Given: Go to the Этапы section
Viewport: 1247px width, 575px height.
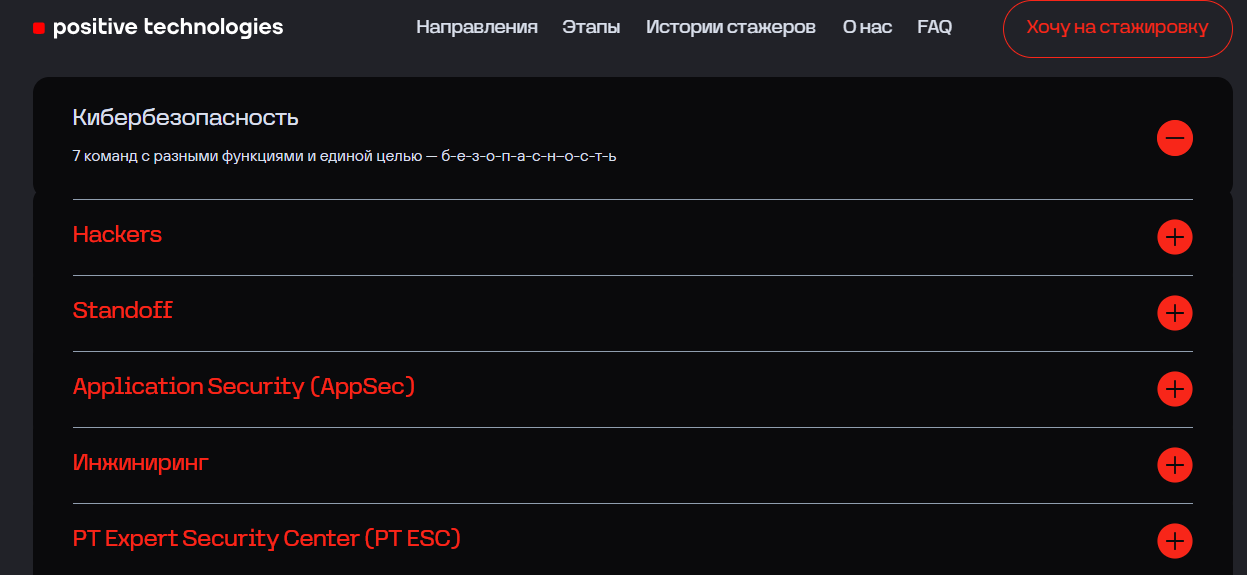Looking at the screenshot, I should click(x=591, y=27).
